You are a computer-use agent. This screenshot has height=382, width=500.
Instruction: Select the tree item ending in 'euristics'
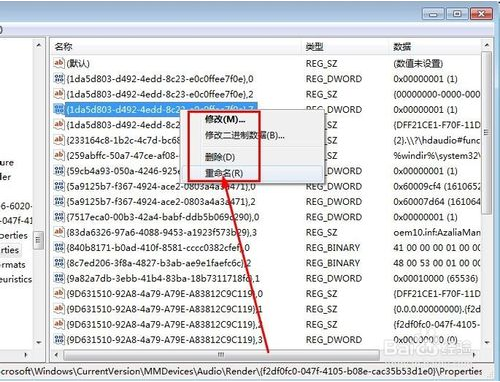coord(16,279)
